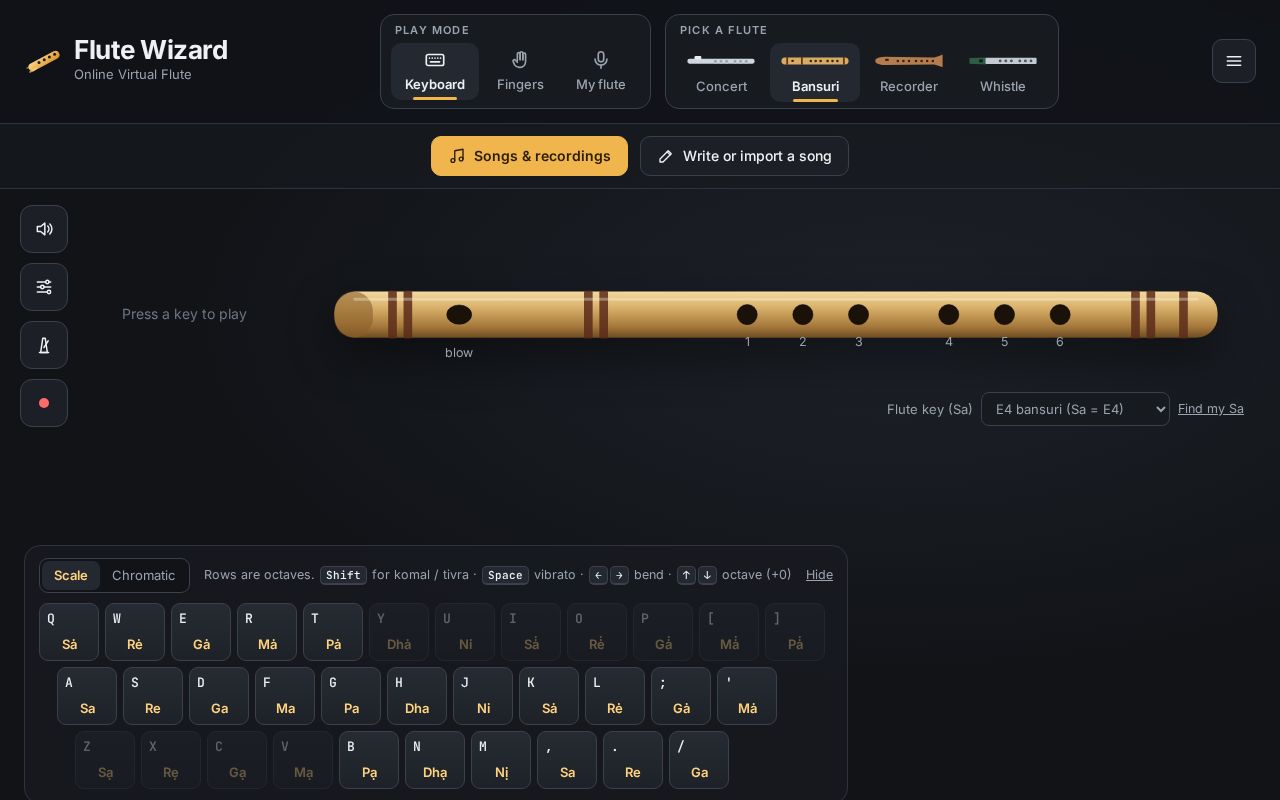Viewport: 1280px width, 800px height.
Task: Select the Concert flute
Action: click(x=721, y=72)
